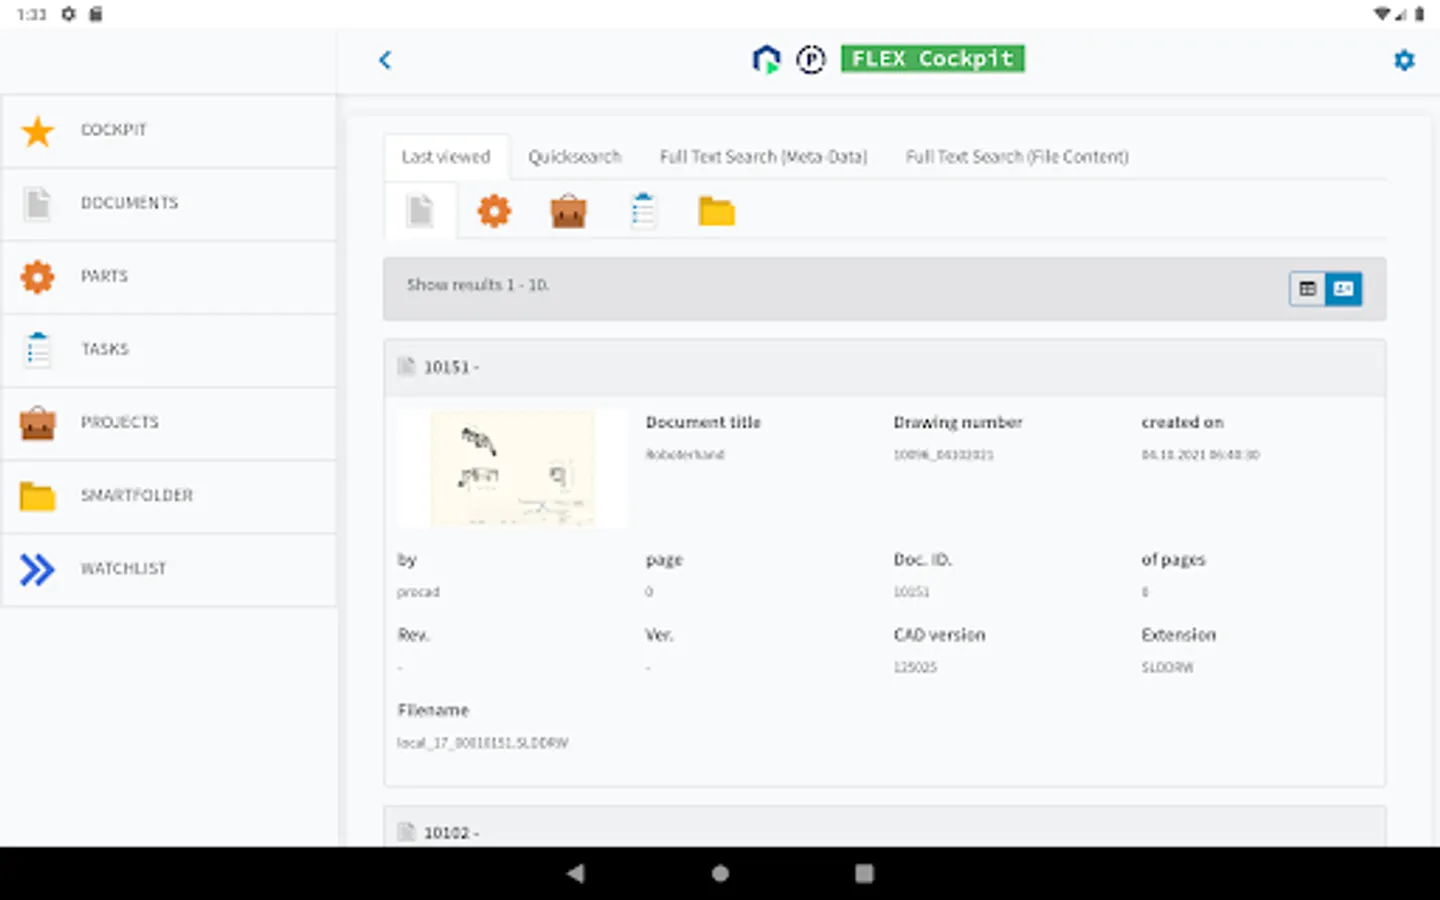This screenshot has height=900, width=1440.
Task: Switch to table list view
Action: (1307, 289)
